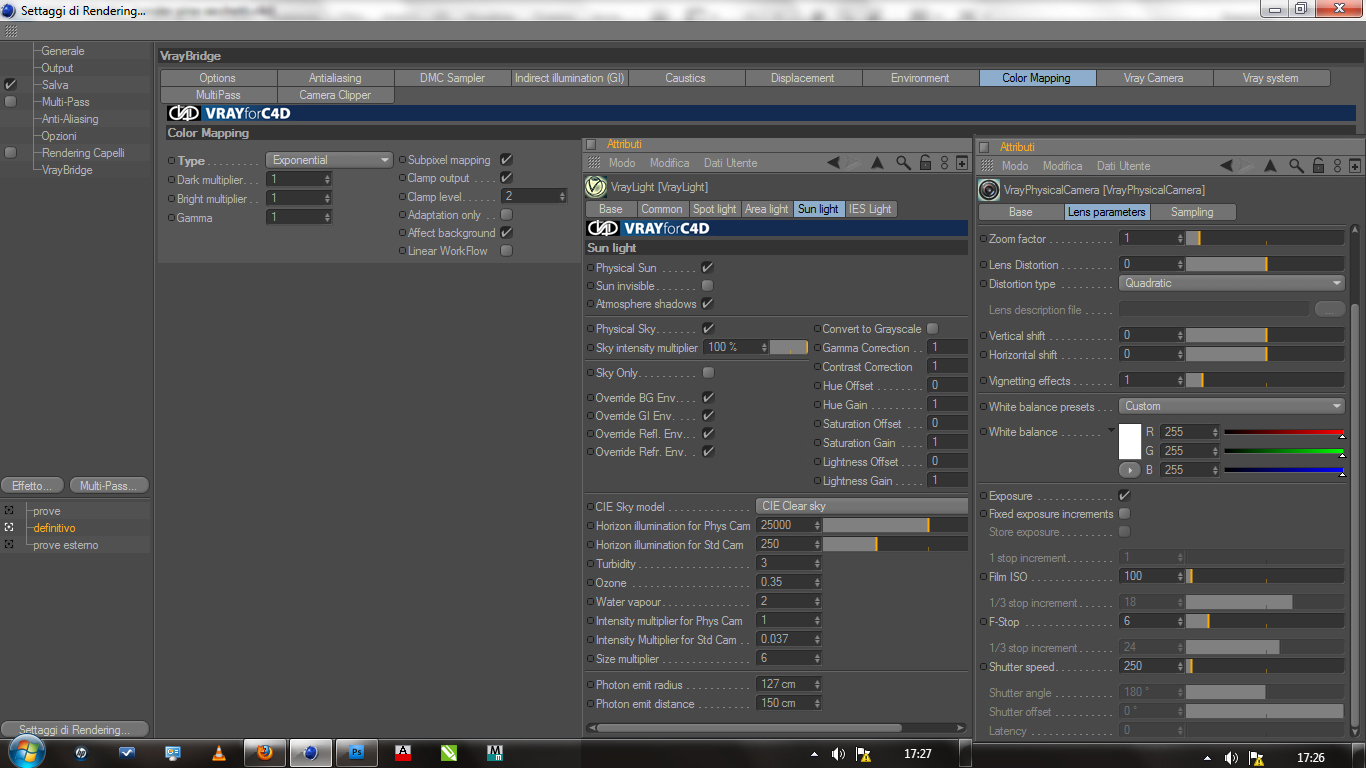
Task: Open the Indirect illumination (GI) tab
Action: coord(570,78)
